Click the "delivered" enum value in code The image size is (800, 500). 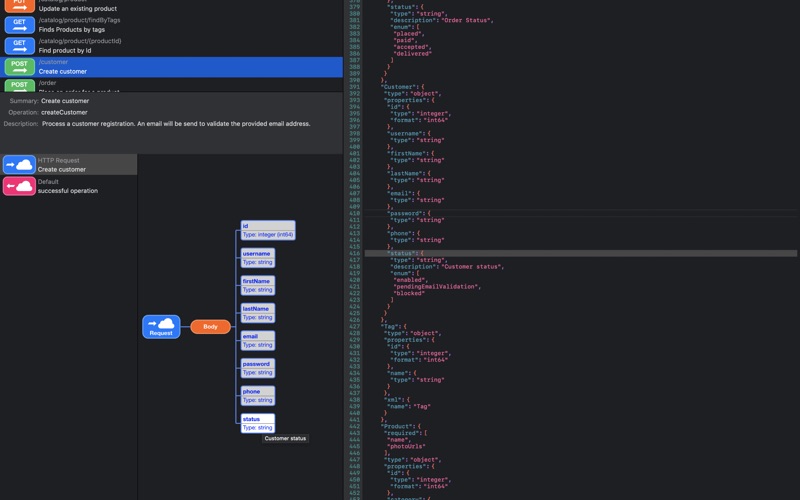(413, 54)
